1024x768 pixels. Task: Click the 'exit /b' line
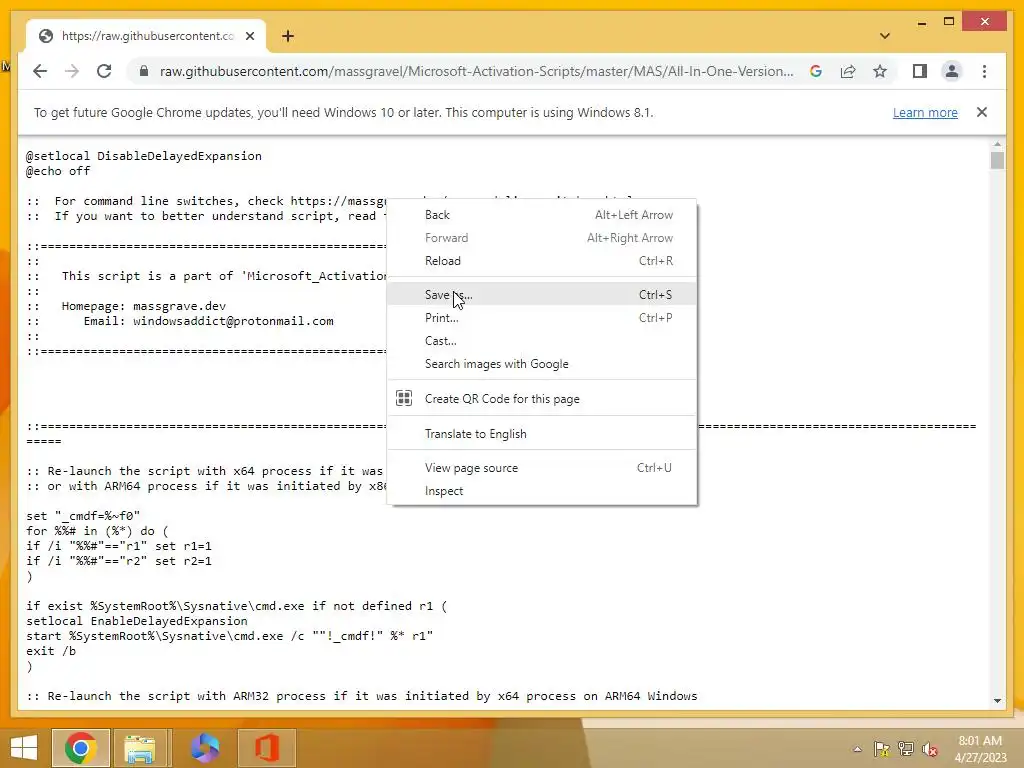[x=51, y=651]
